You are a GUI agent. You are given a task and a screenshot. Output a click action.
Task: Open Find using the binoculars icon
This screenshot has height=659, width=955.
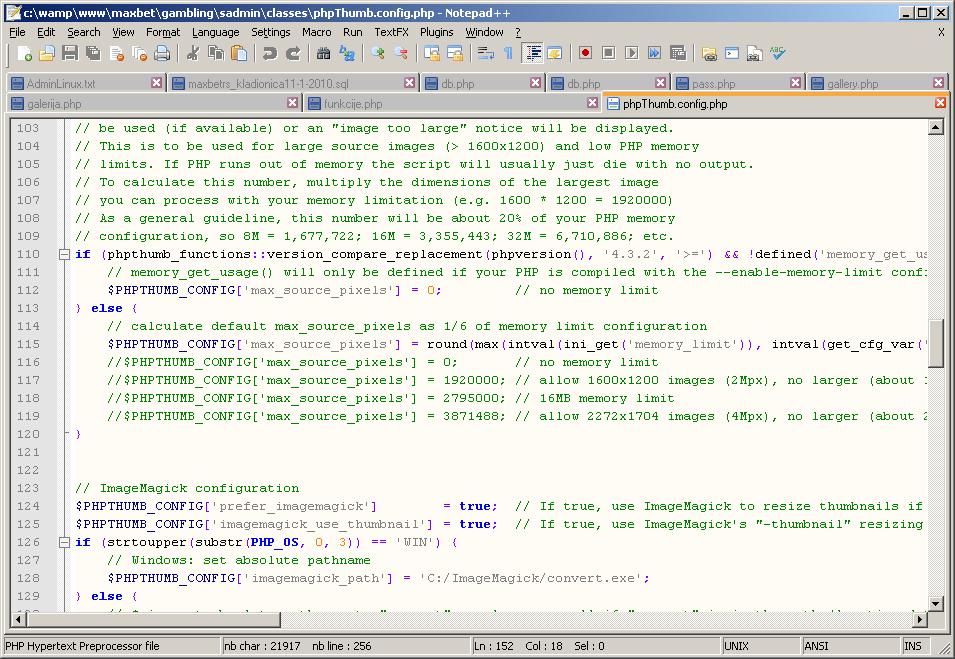click(323, 53)
